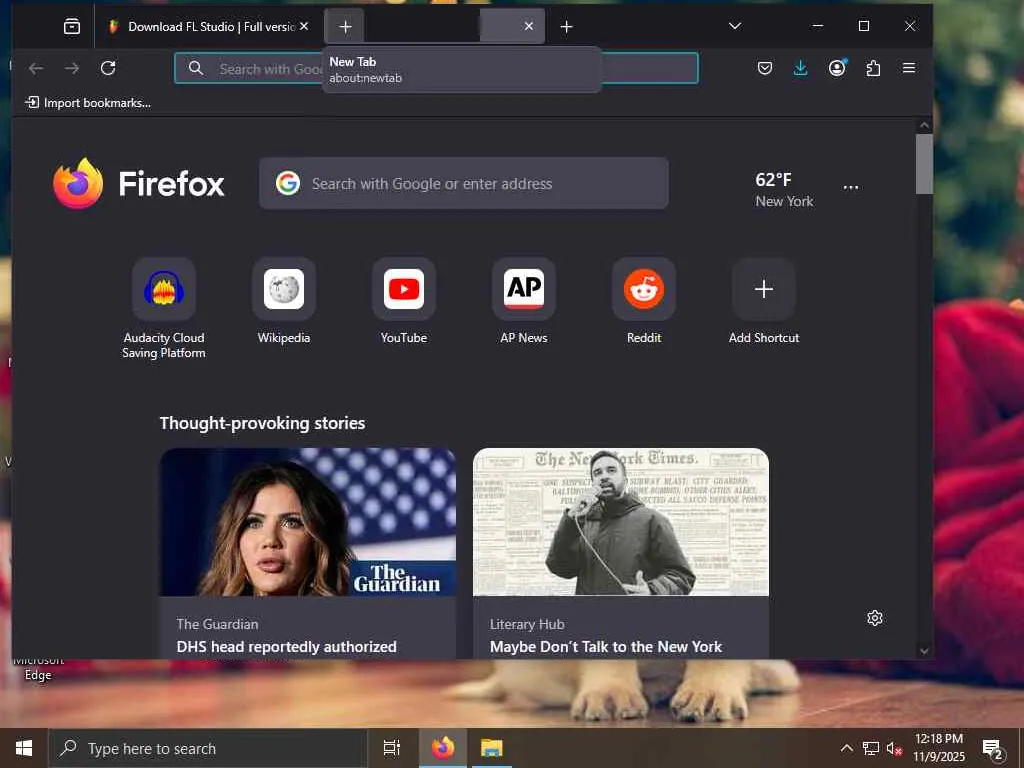Click the Firefox taskbar icon
The width and height of the screenshot is (1024, 768).
tap(443, 748)
